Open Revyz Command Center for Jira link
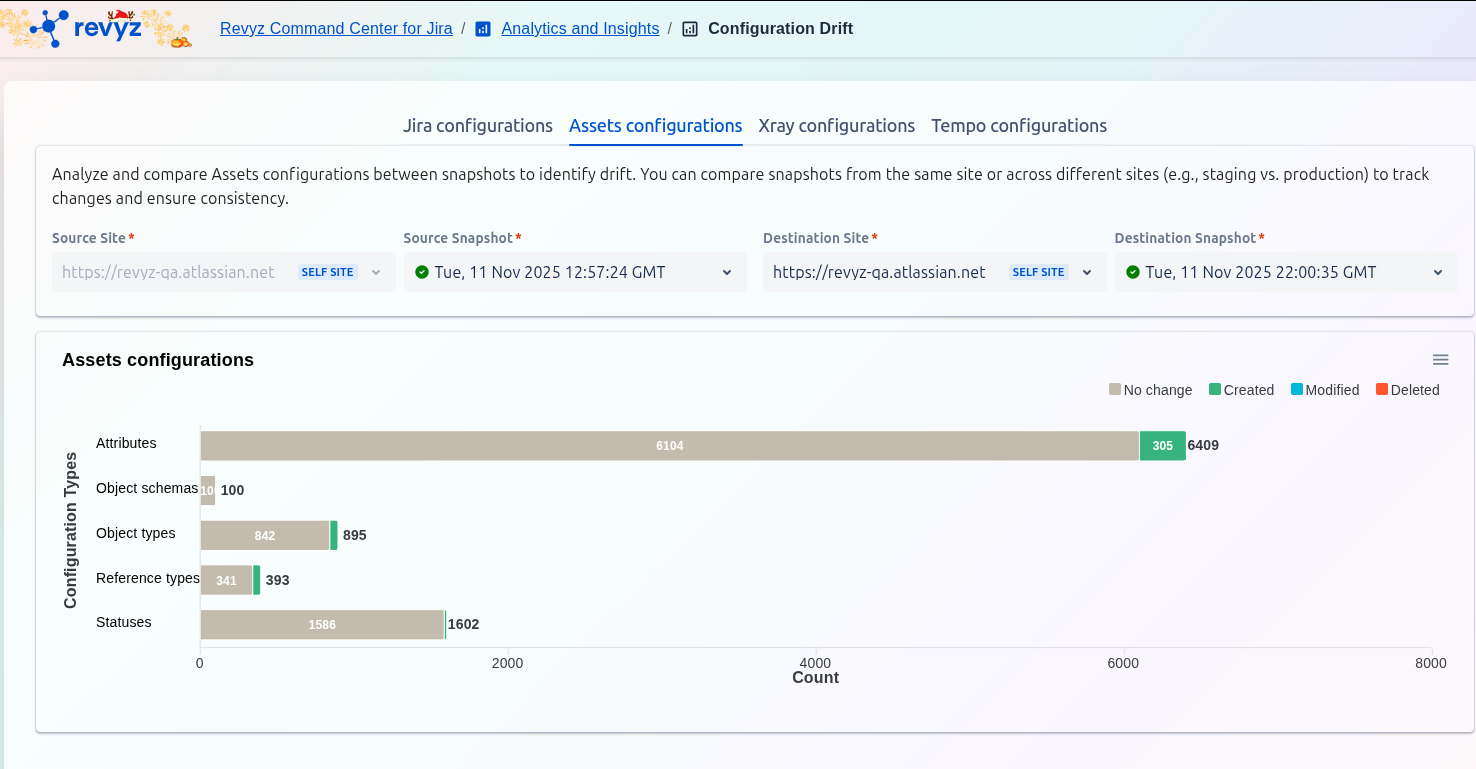Screen dimensions: 1476x769 coord(336,29)
